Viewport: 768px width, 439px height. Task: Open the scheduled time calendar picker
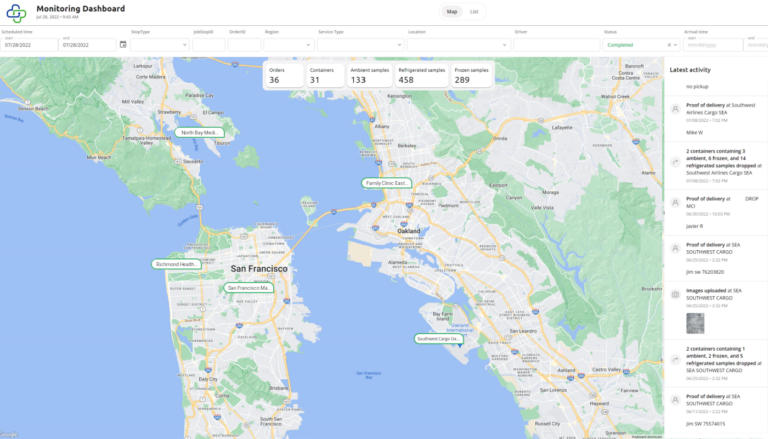(123, 44)
